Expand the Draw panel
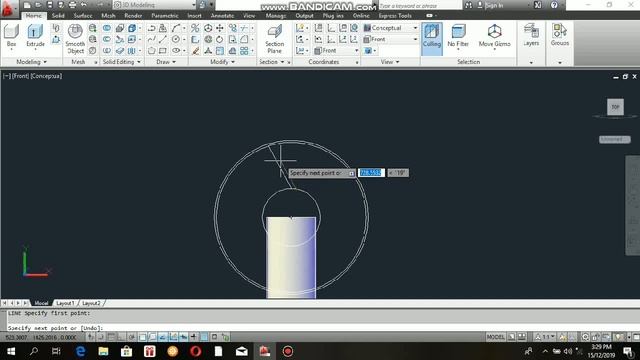 coord(166,62)
